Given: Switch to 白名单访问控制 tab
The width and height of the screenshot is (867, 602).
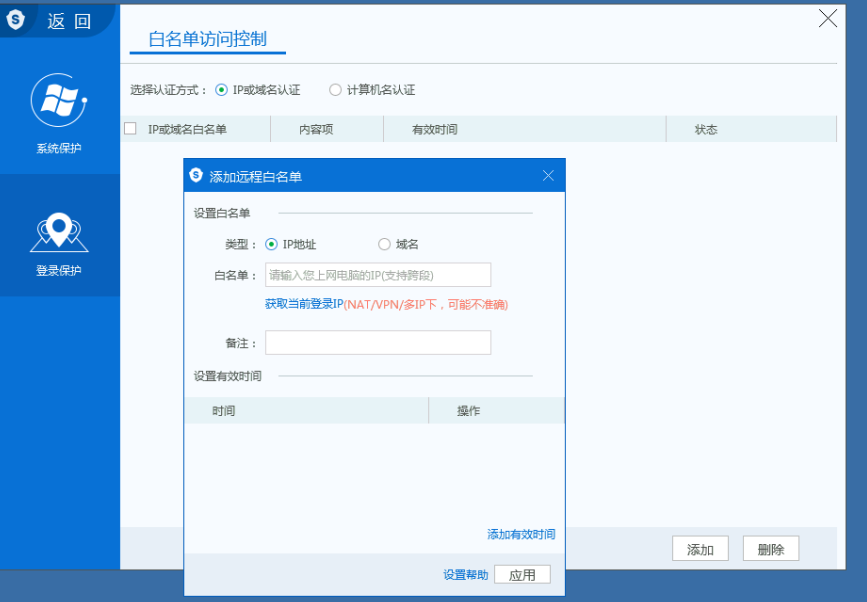Looking at the screenshot, I should click(x=207, y=40).
